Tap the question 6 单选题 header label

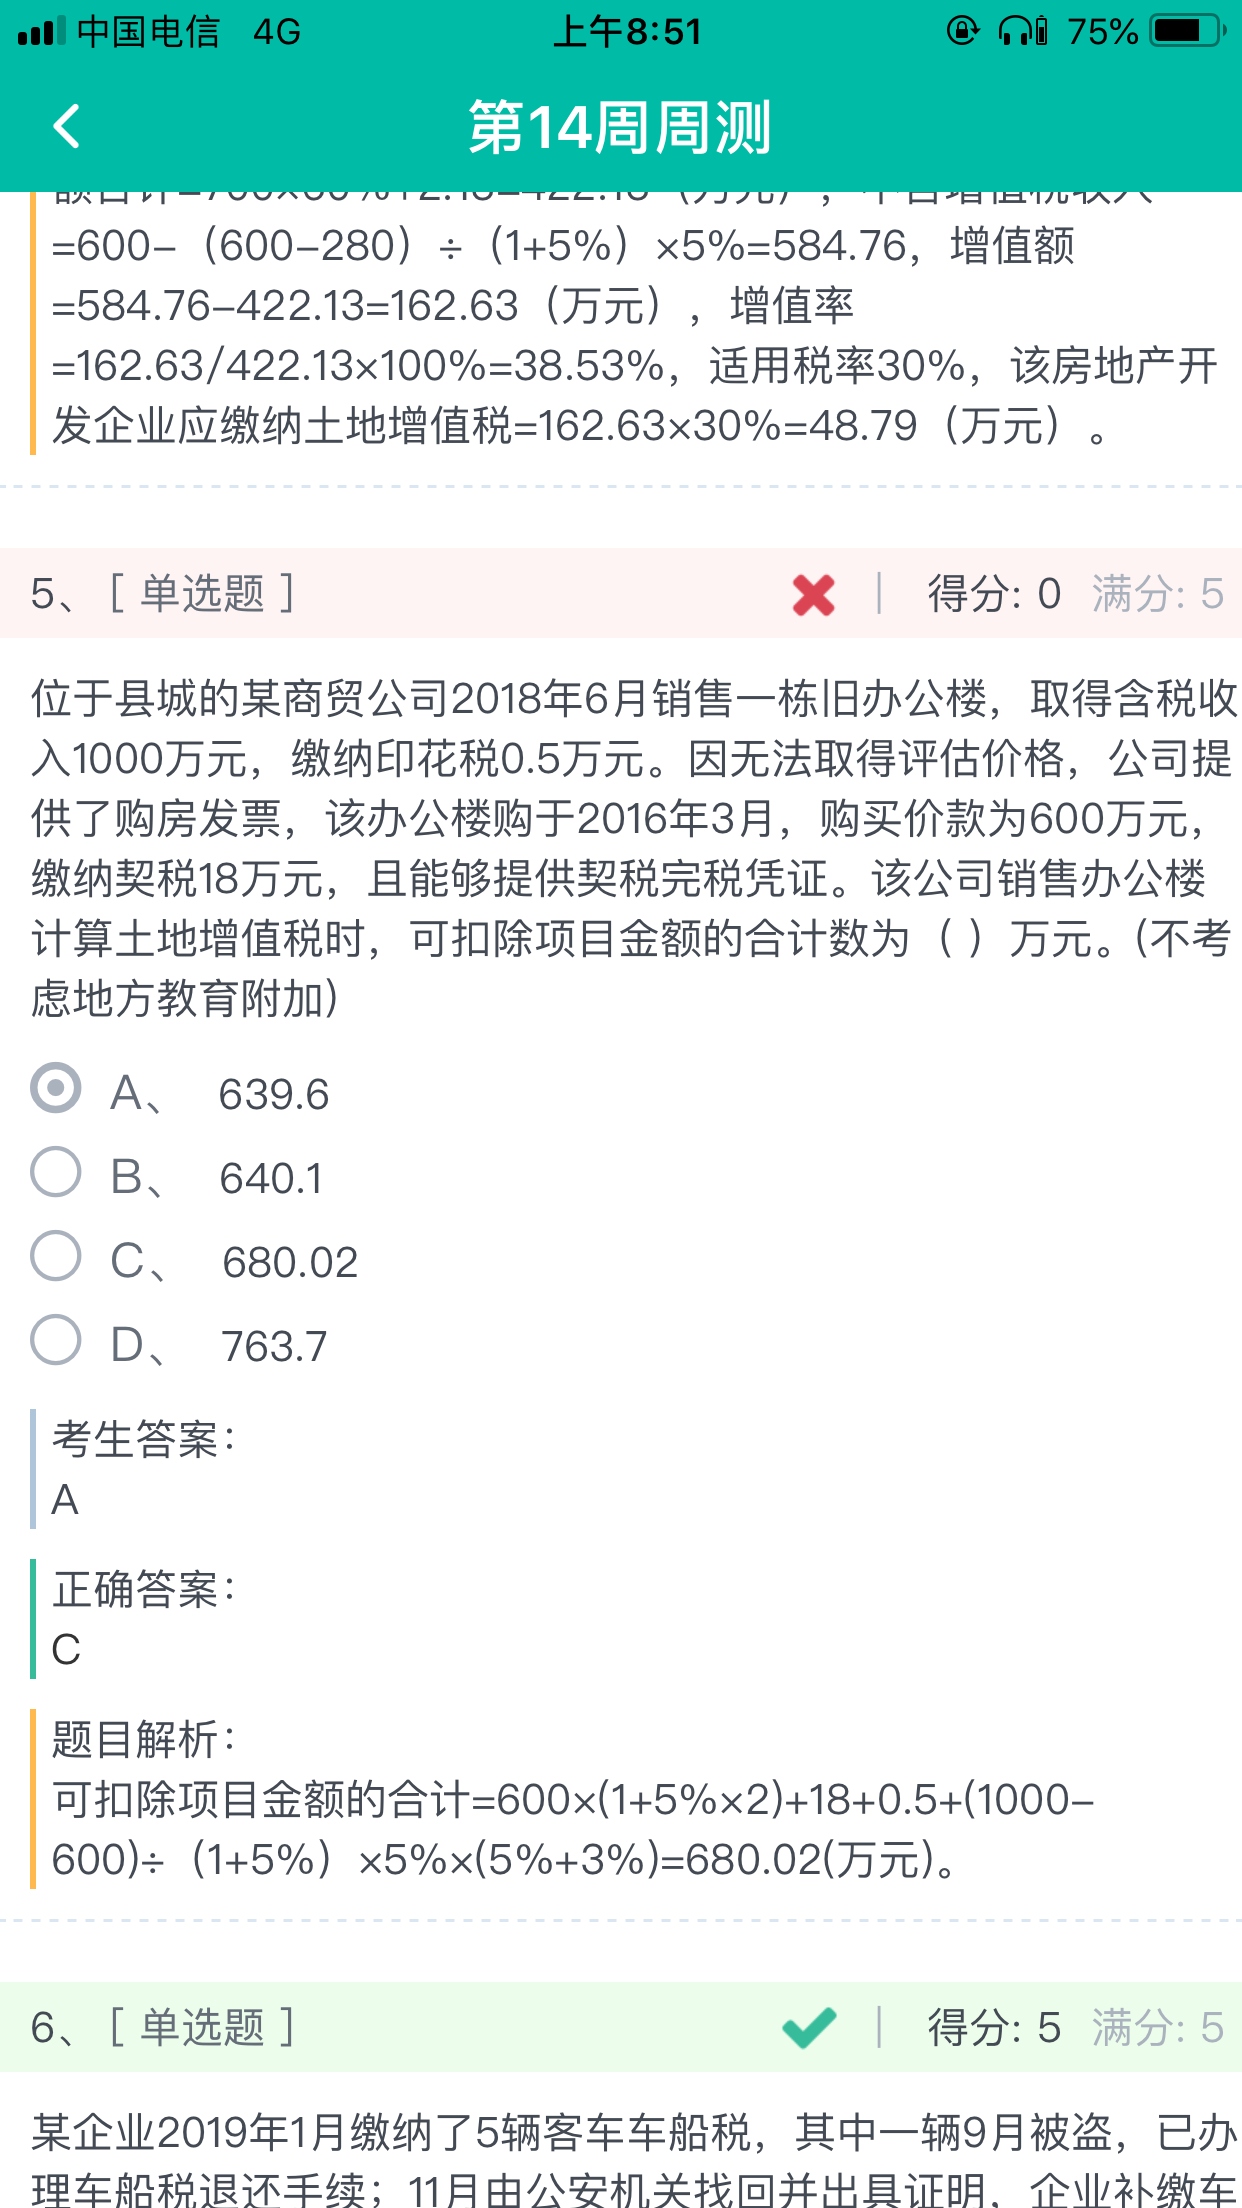(x=203, y=2028)
